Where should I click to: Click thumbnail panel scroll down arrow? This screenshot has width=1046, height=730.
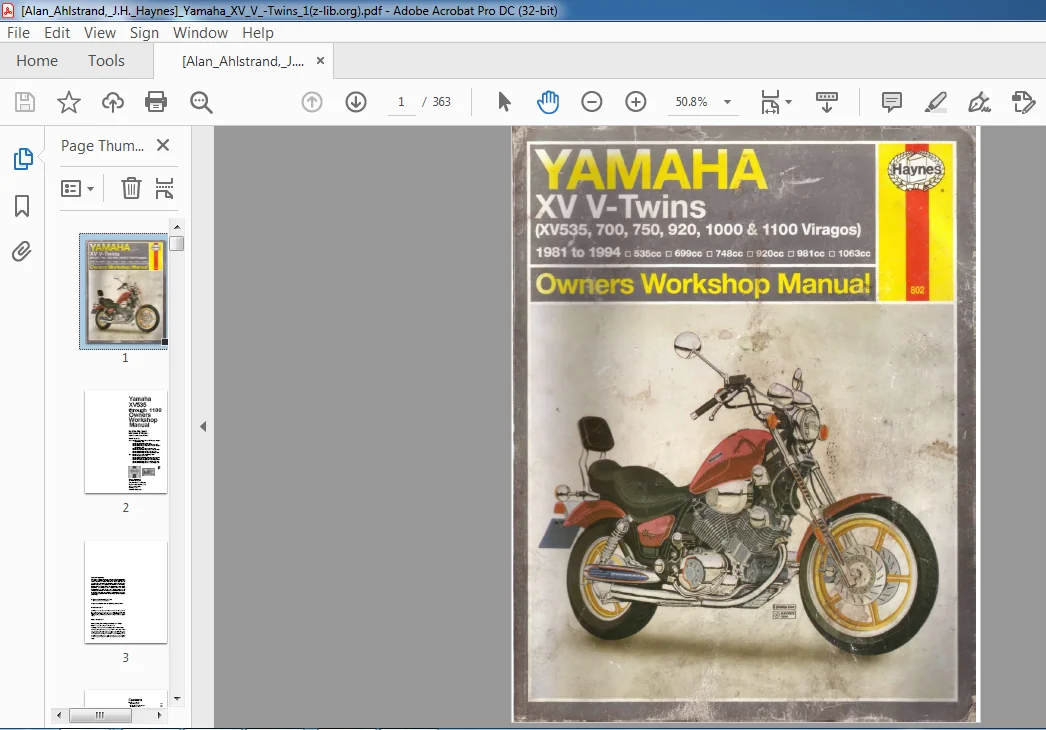click(177, 699)
